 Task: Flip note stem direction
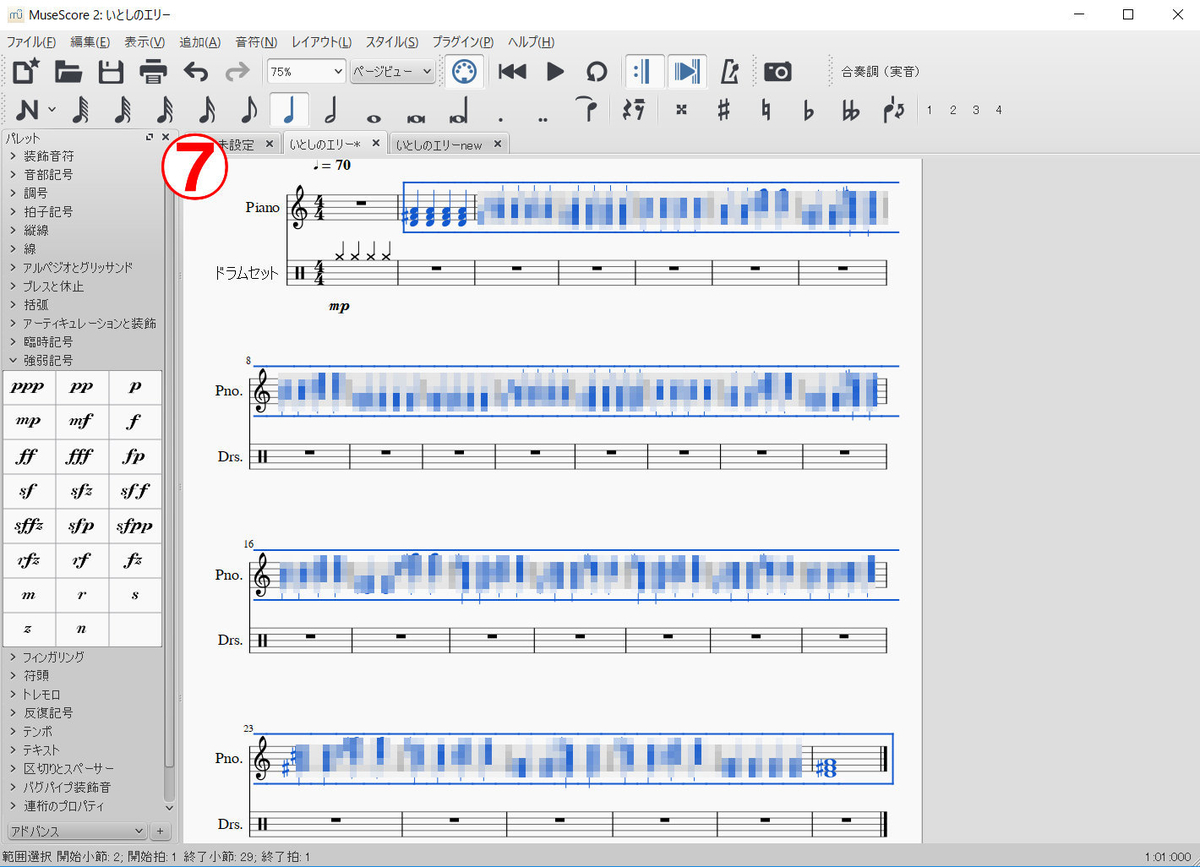(893, 110)
